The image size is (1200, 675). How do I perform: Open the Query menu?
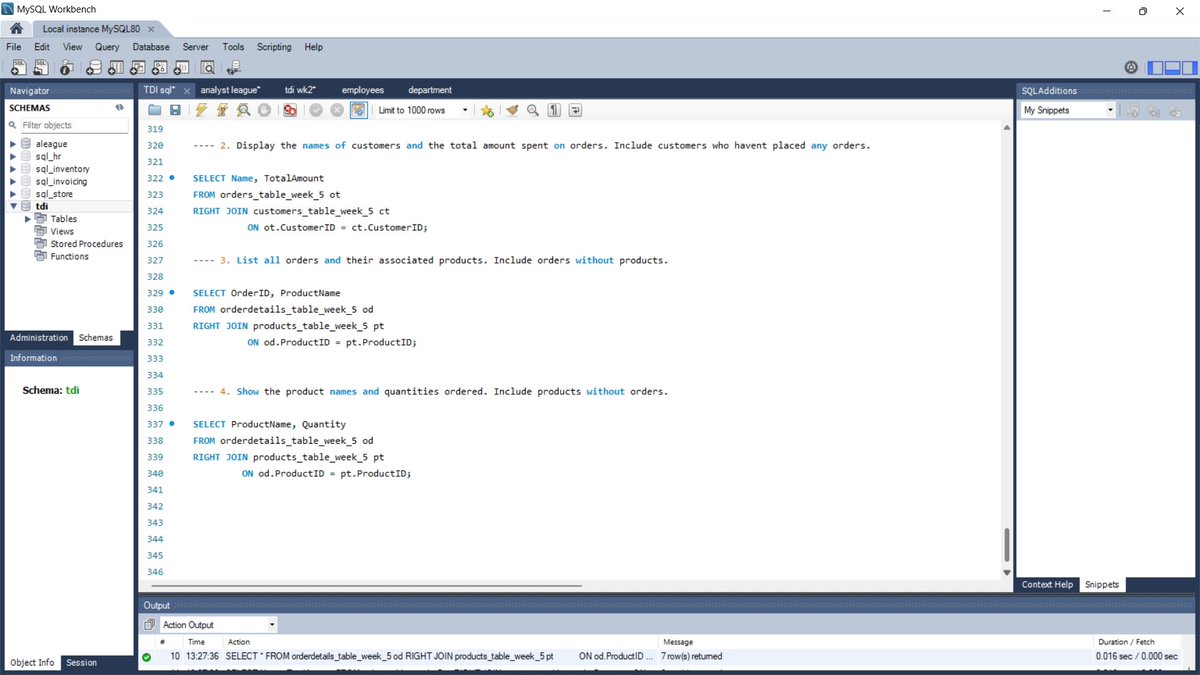click(x=107, y=47)
